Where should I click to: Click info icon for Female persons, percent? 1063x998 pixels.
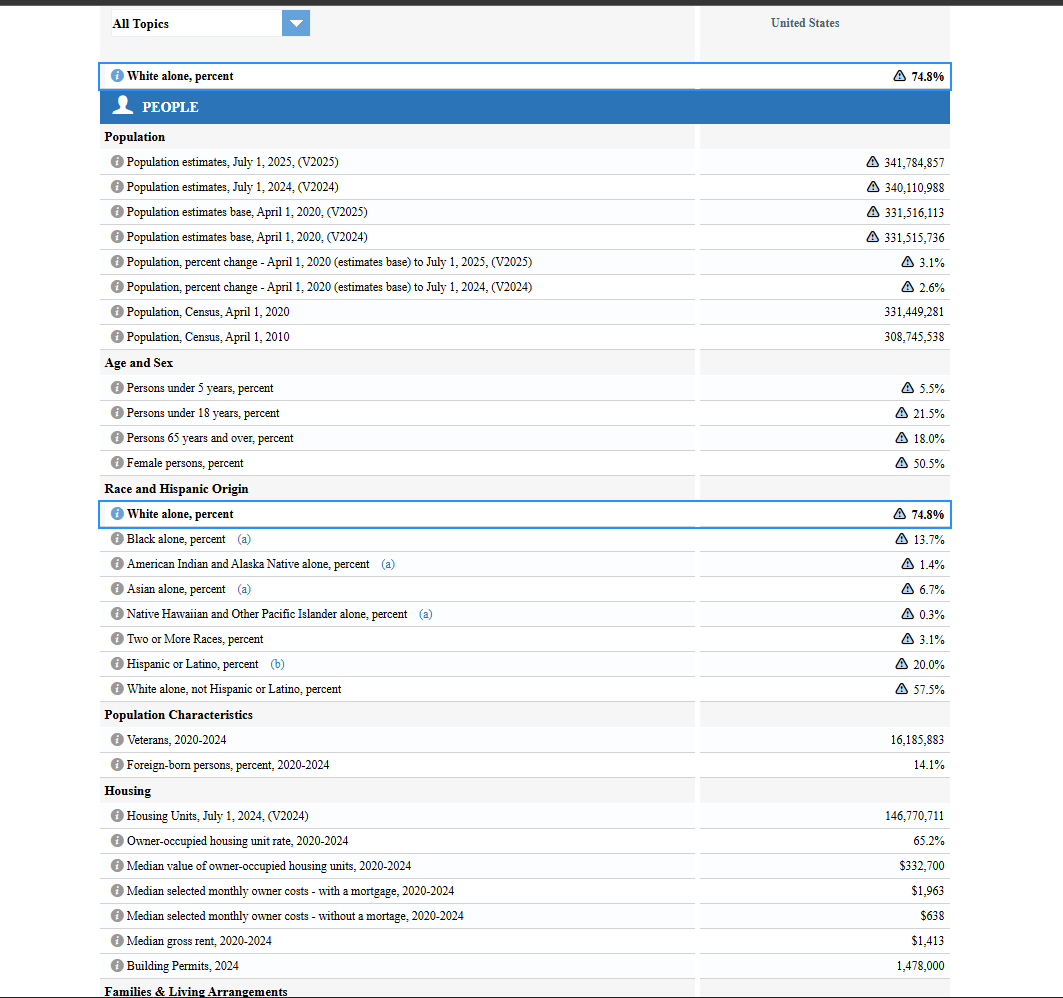coord(117,462)
